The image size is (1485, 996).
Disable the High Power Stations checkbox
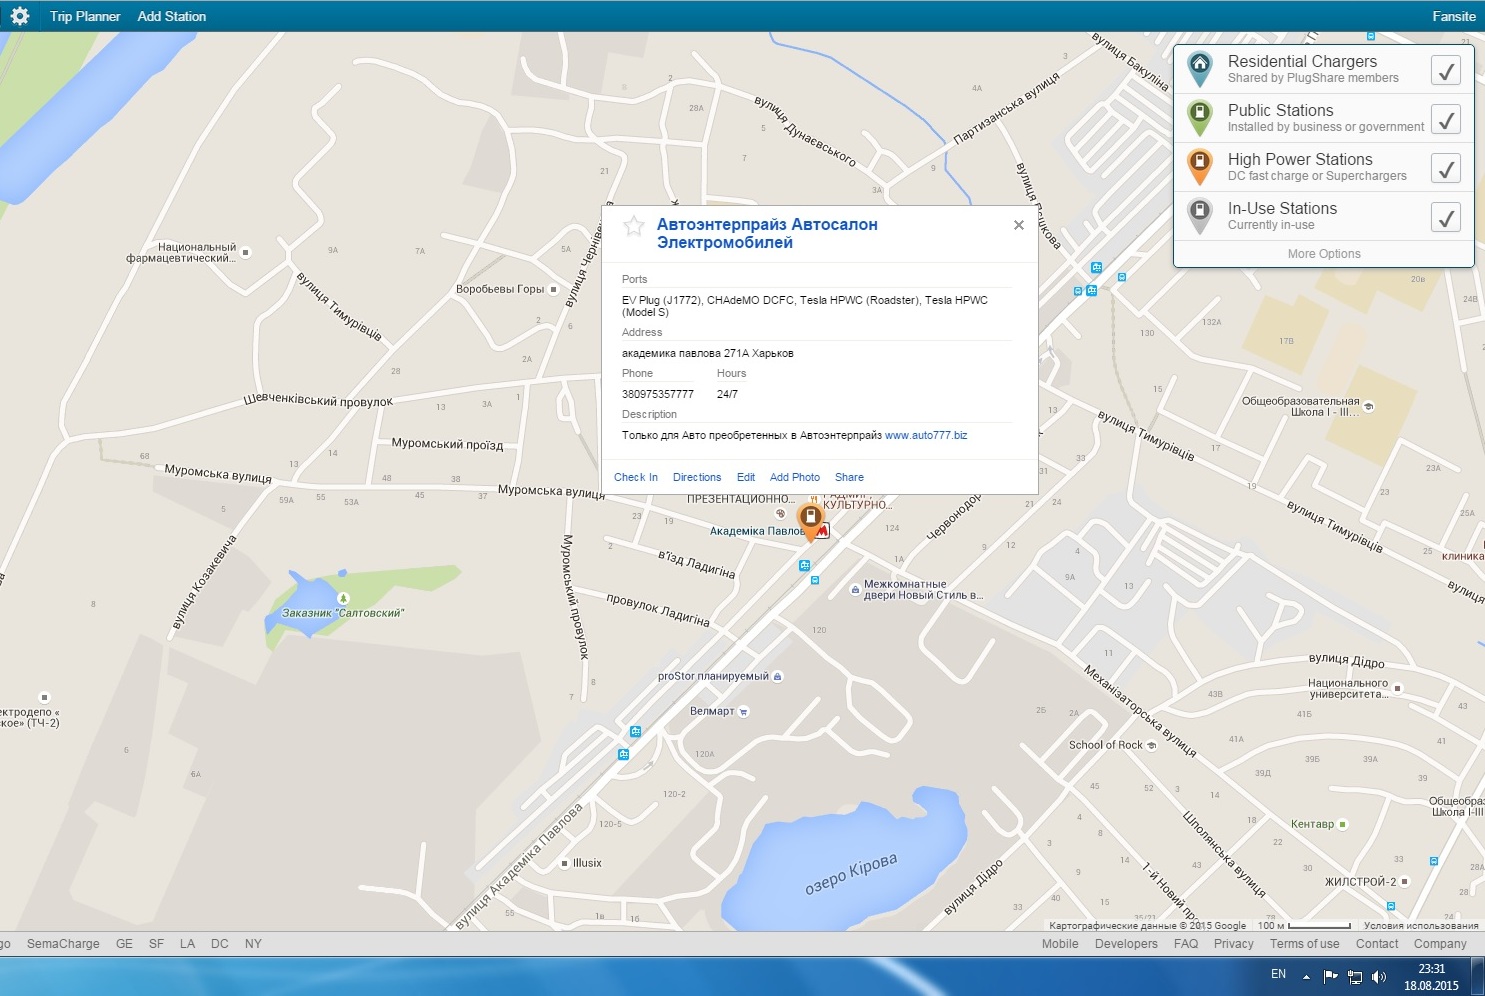[x=1445, y=168]
